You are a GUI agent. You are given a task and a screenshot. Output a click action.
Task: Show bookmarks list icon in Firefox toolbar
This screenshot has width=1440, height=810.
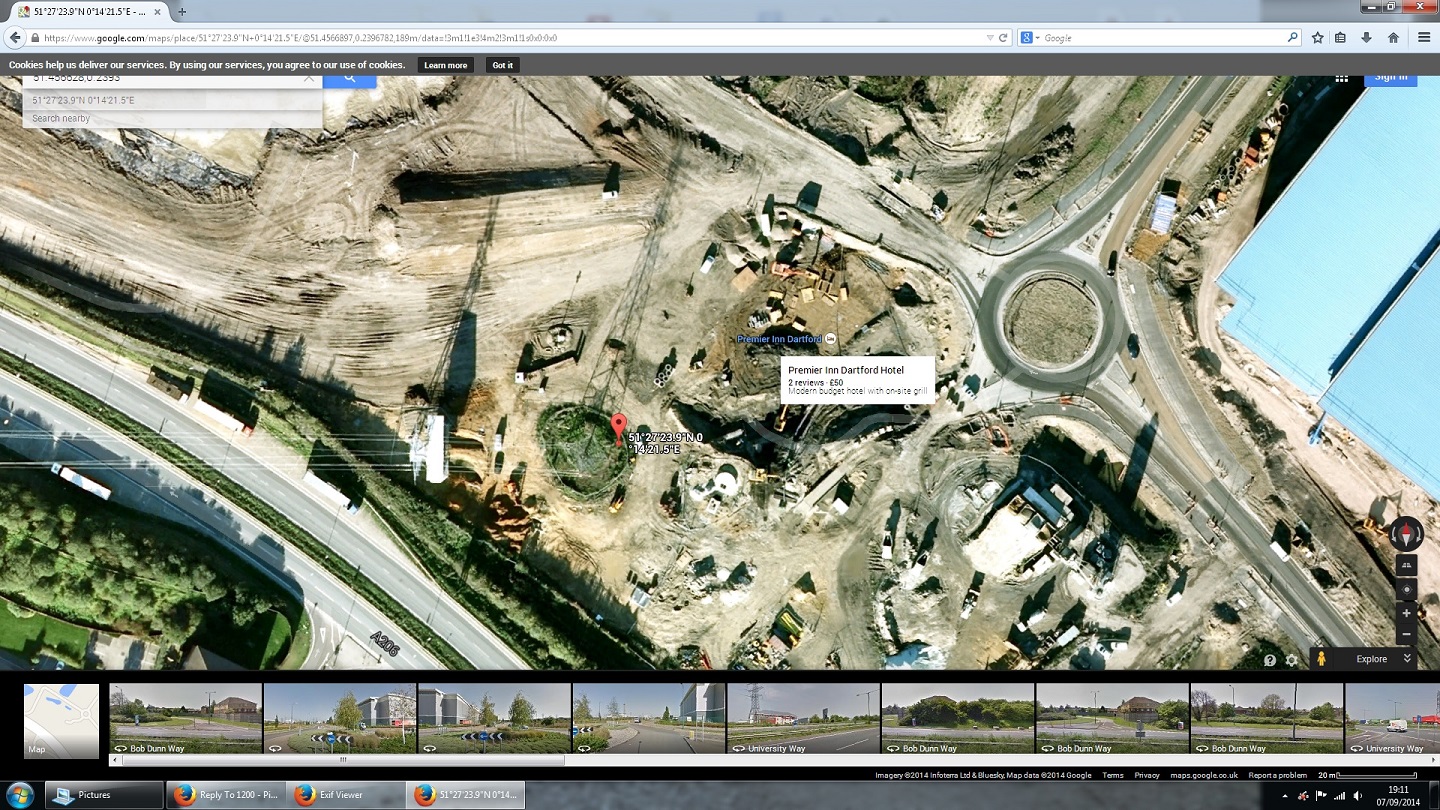point(1341,38)
